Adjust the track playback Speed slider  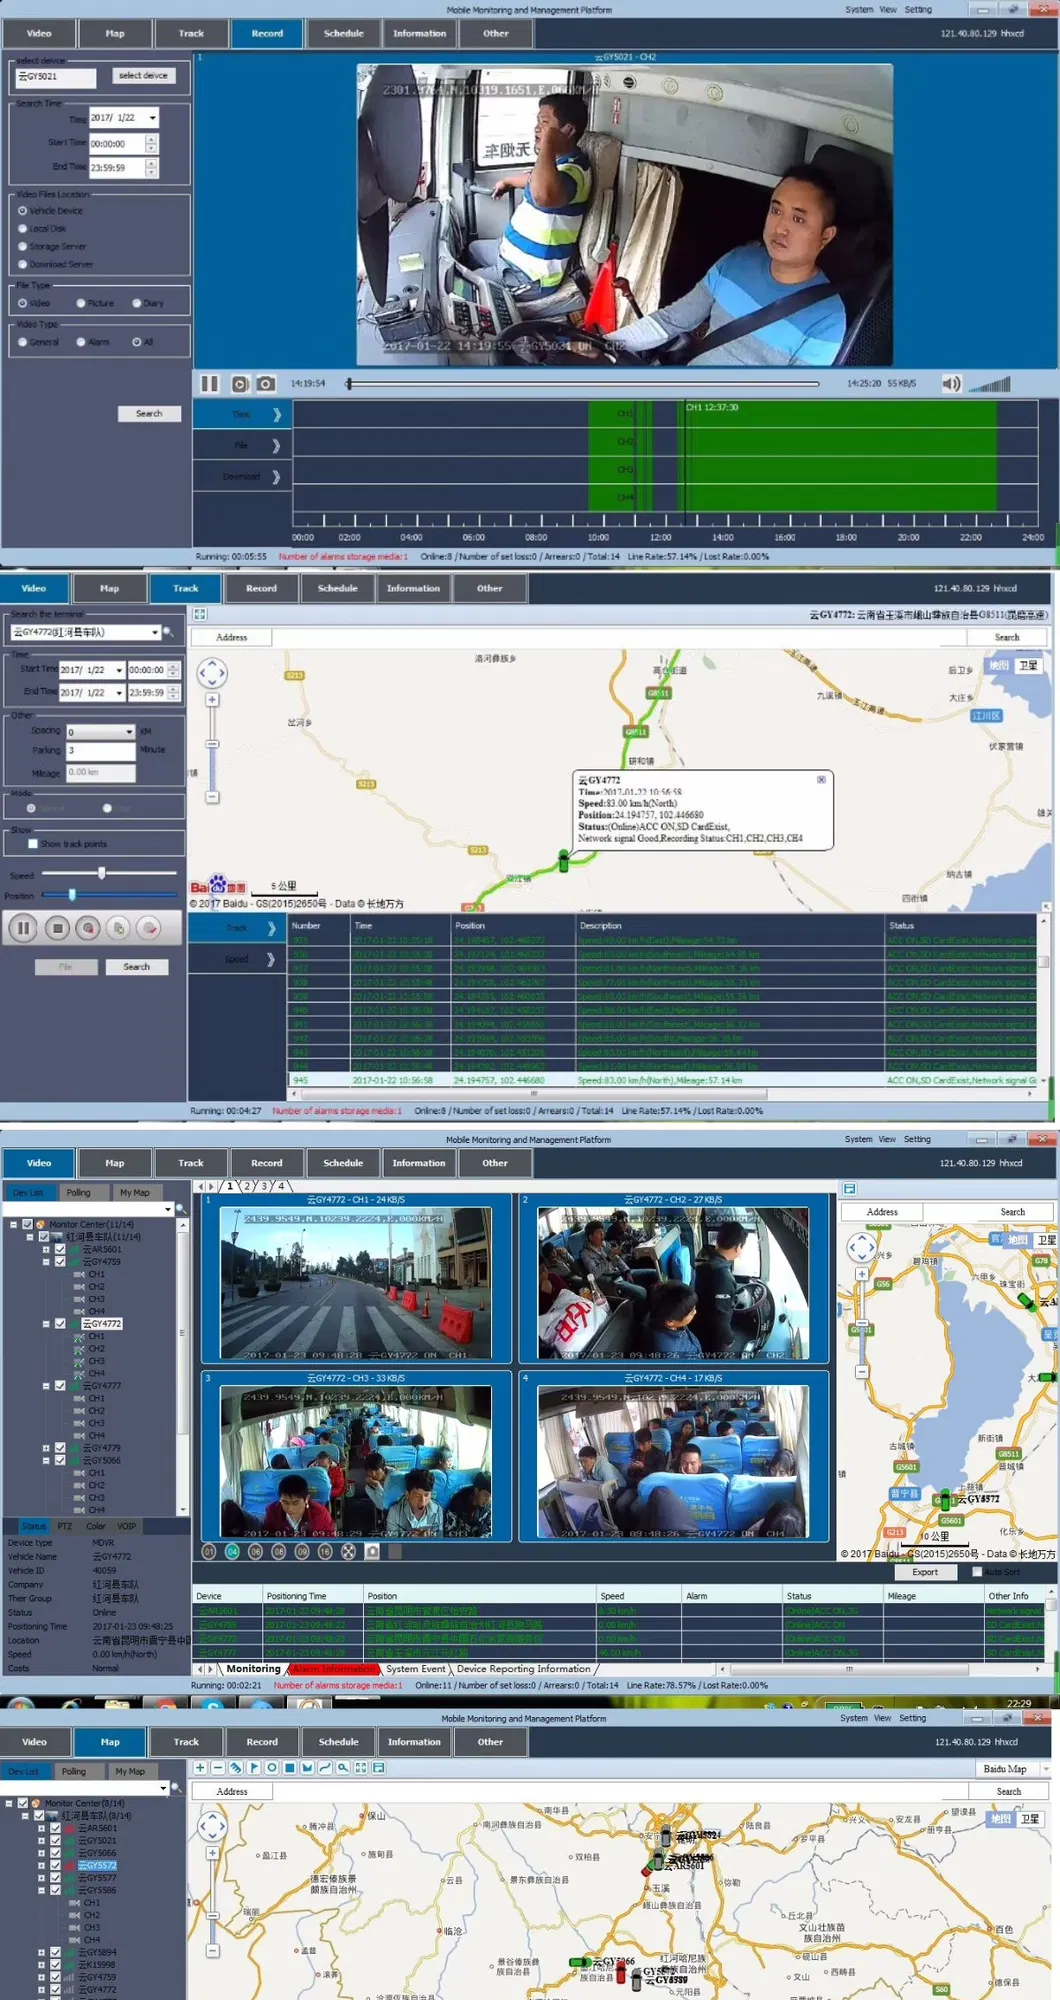coord(101,873)
